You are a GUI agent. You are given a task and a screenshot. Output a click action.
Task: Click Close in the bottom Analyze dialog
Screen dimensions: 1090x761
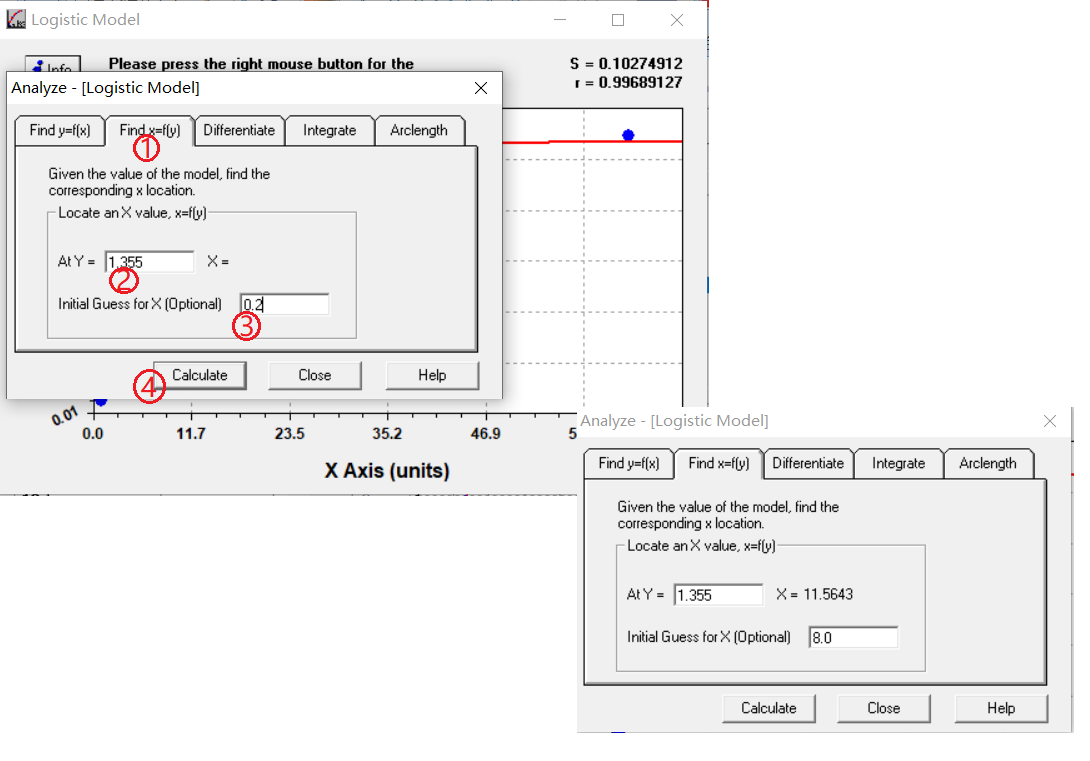883,708
